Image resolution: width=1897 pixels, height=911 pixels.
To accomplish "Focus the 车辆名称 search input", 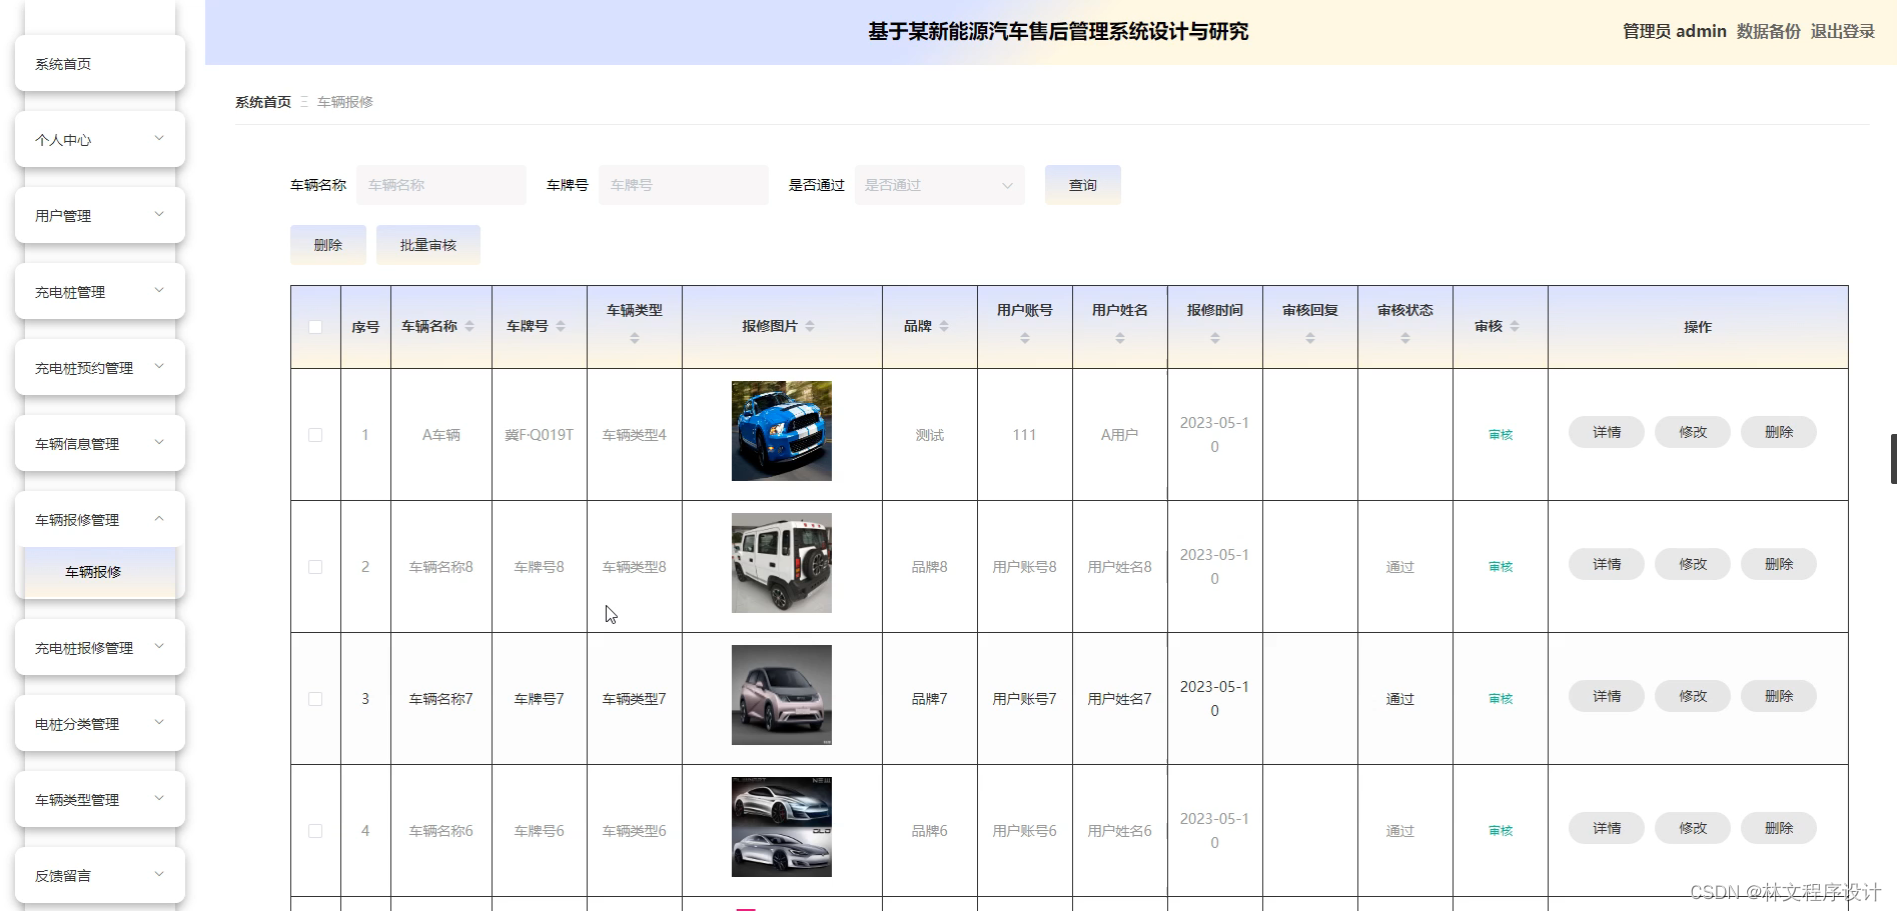I will 441,185.
